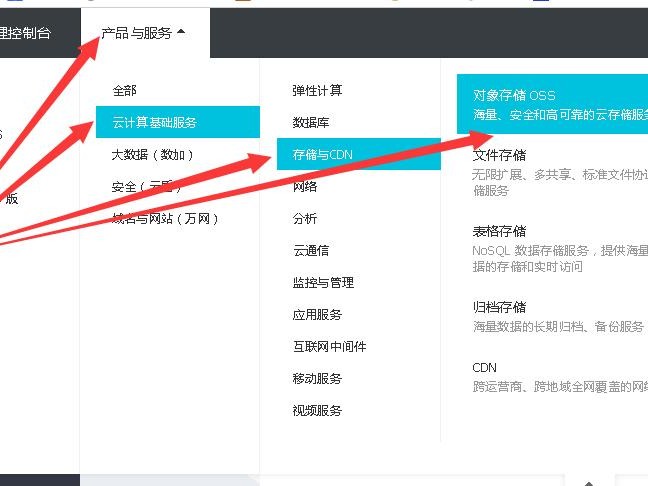Open CDN product link
The width and height of the screenshot is (648, 486).
point(484,367)
